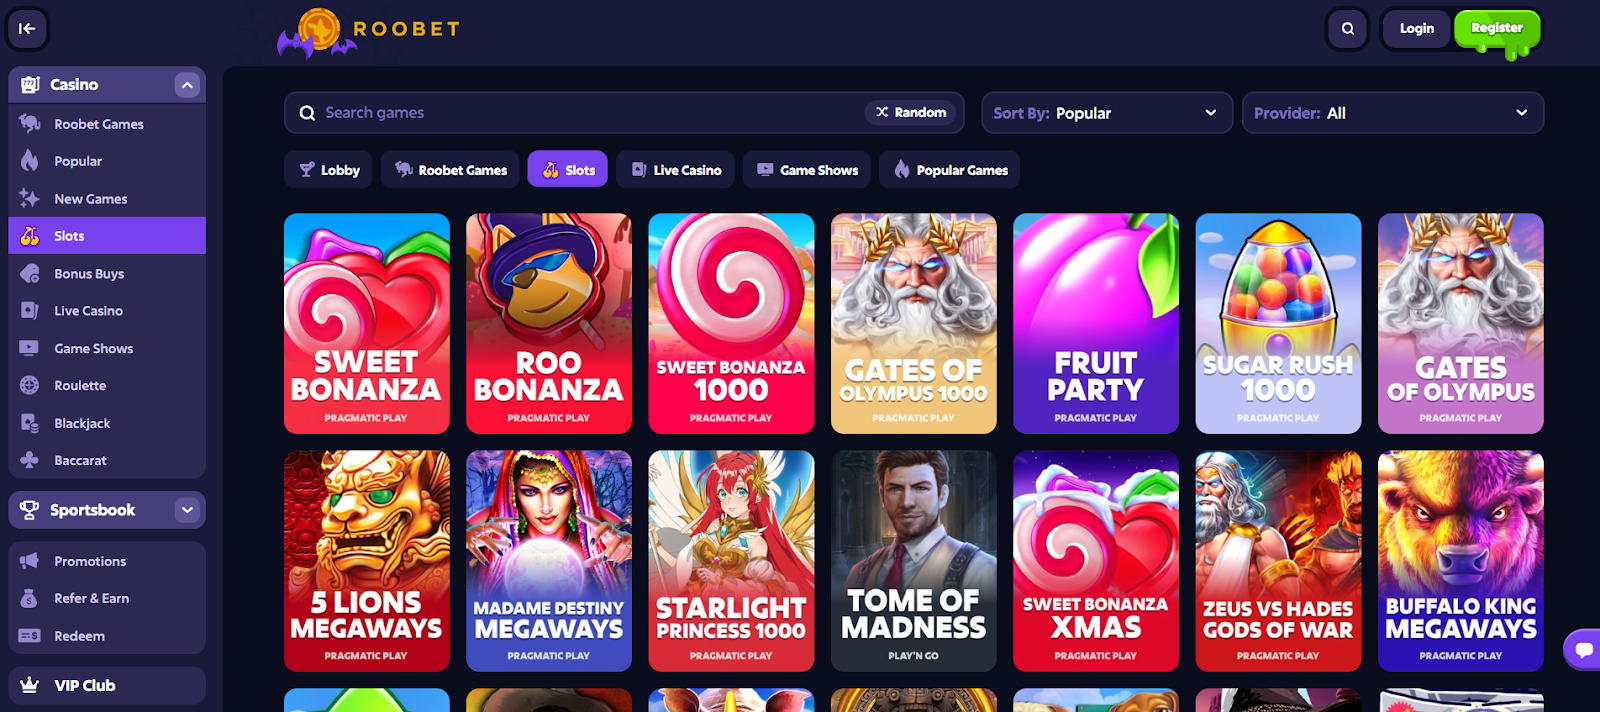The image size is (1600, 712).
Task: Click the green Register button
Action: (x=1497, y=29)
